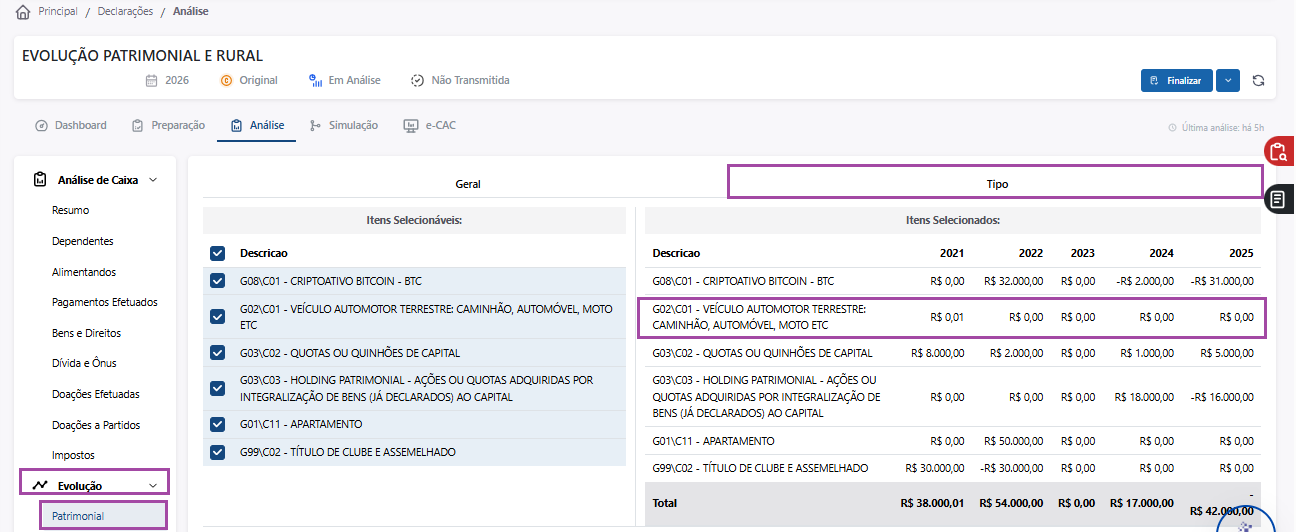
Task: Click the Itens Selecionáveis heading
Action: click(x=414, y=220)
